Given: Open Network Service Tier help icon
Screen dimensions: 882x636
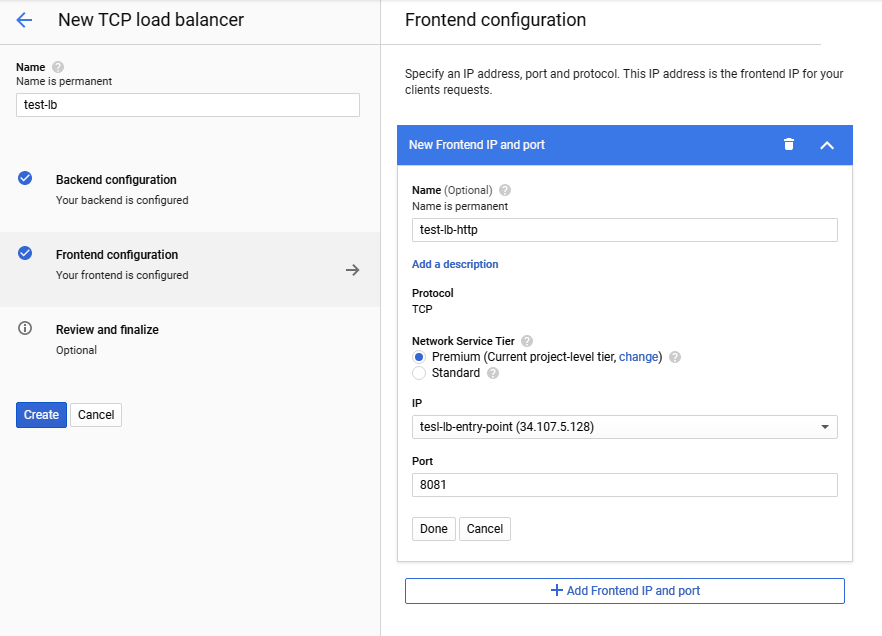Looking at the screenshot, I should (527, 341).
